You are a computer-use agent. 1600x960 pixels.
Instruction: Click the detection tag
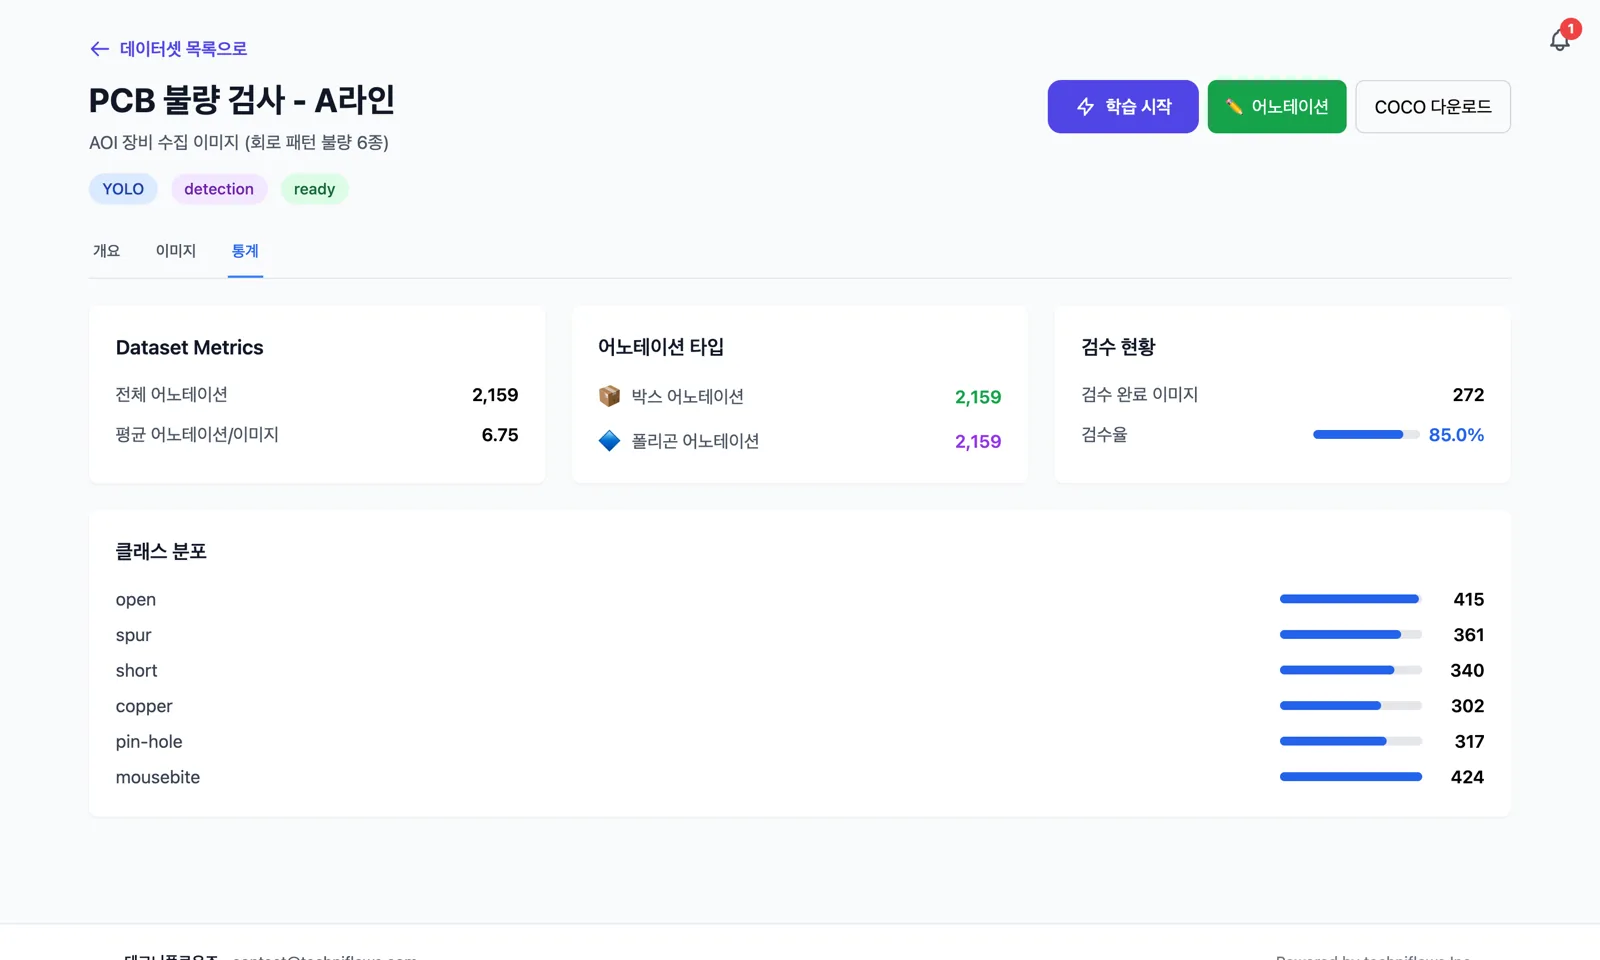[219, 189]
